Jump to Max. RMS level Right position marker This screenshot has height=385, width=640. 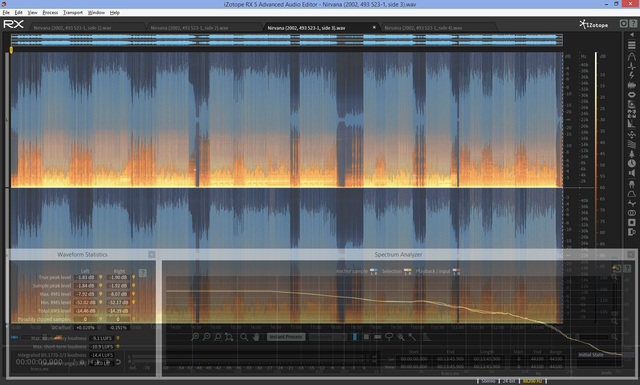point(133,294)
